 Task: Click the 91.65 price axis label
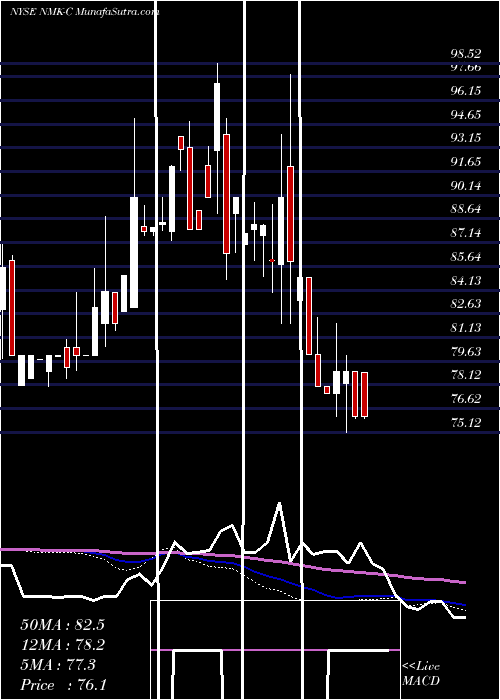tap(466, 162)
